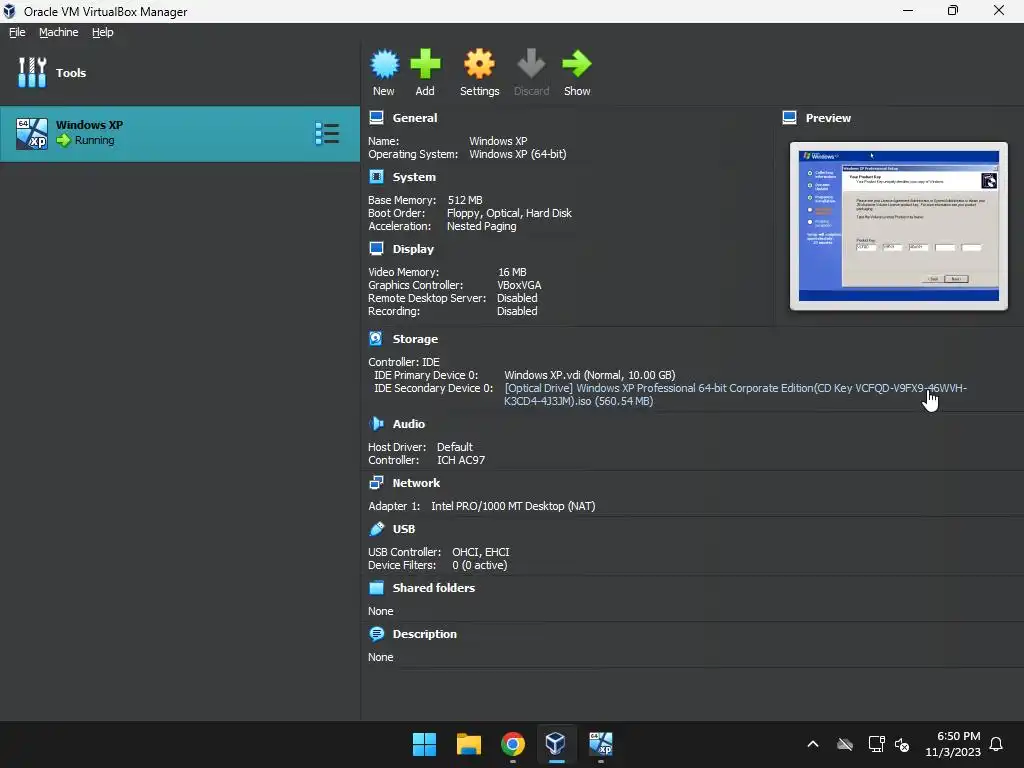Open the Display section header link

point(413,249)
